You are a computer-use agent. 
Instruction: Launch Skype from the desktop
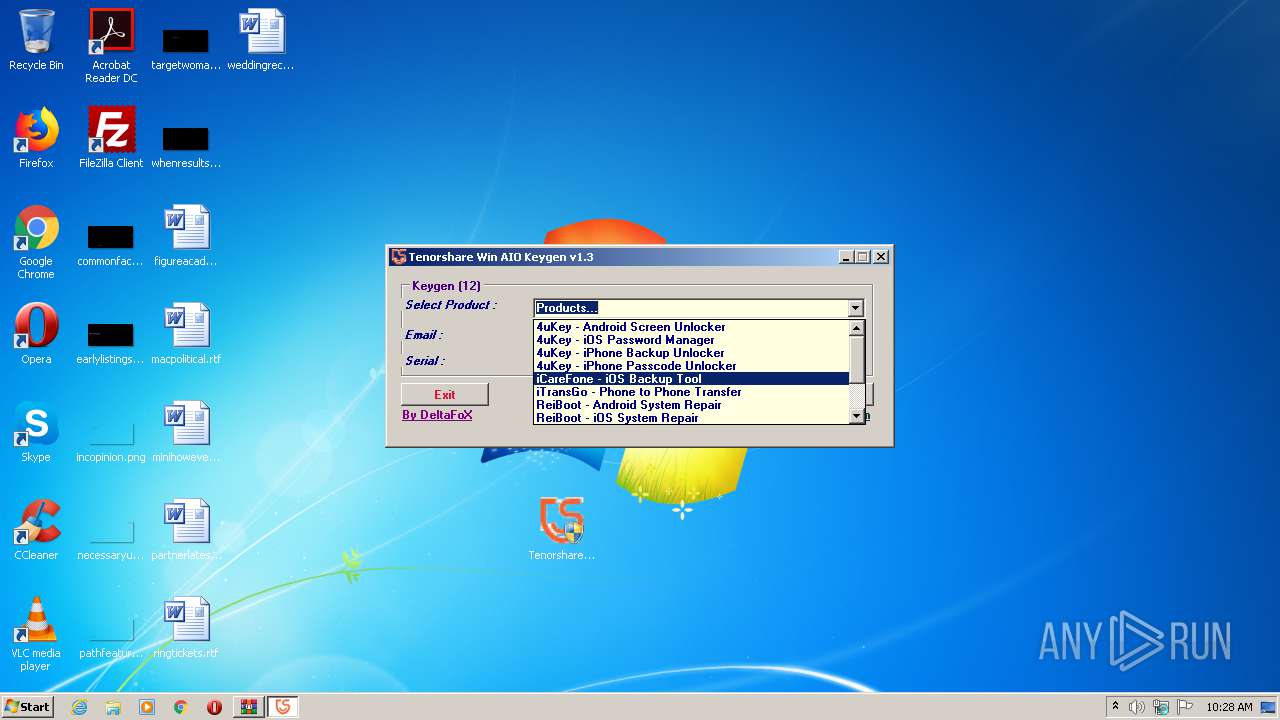36,432
